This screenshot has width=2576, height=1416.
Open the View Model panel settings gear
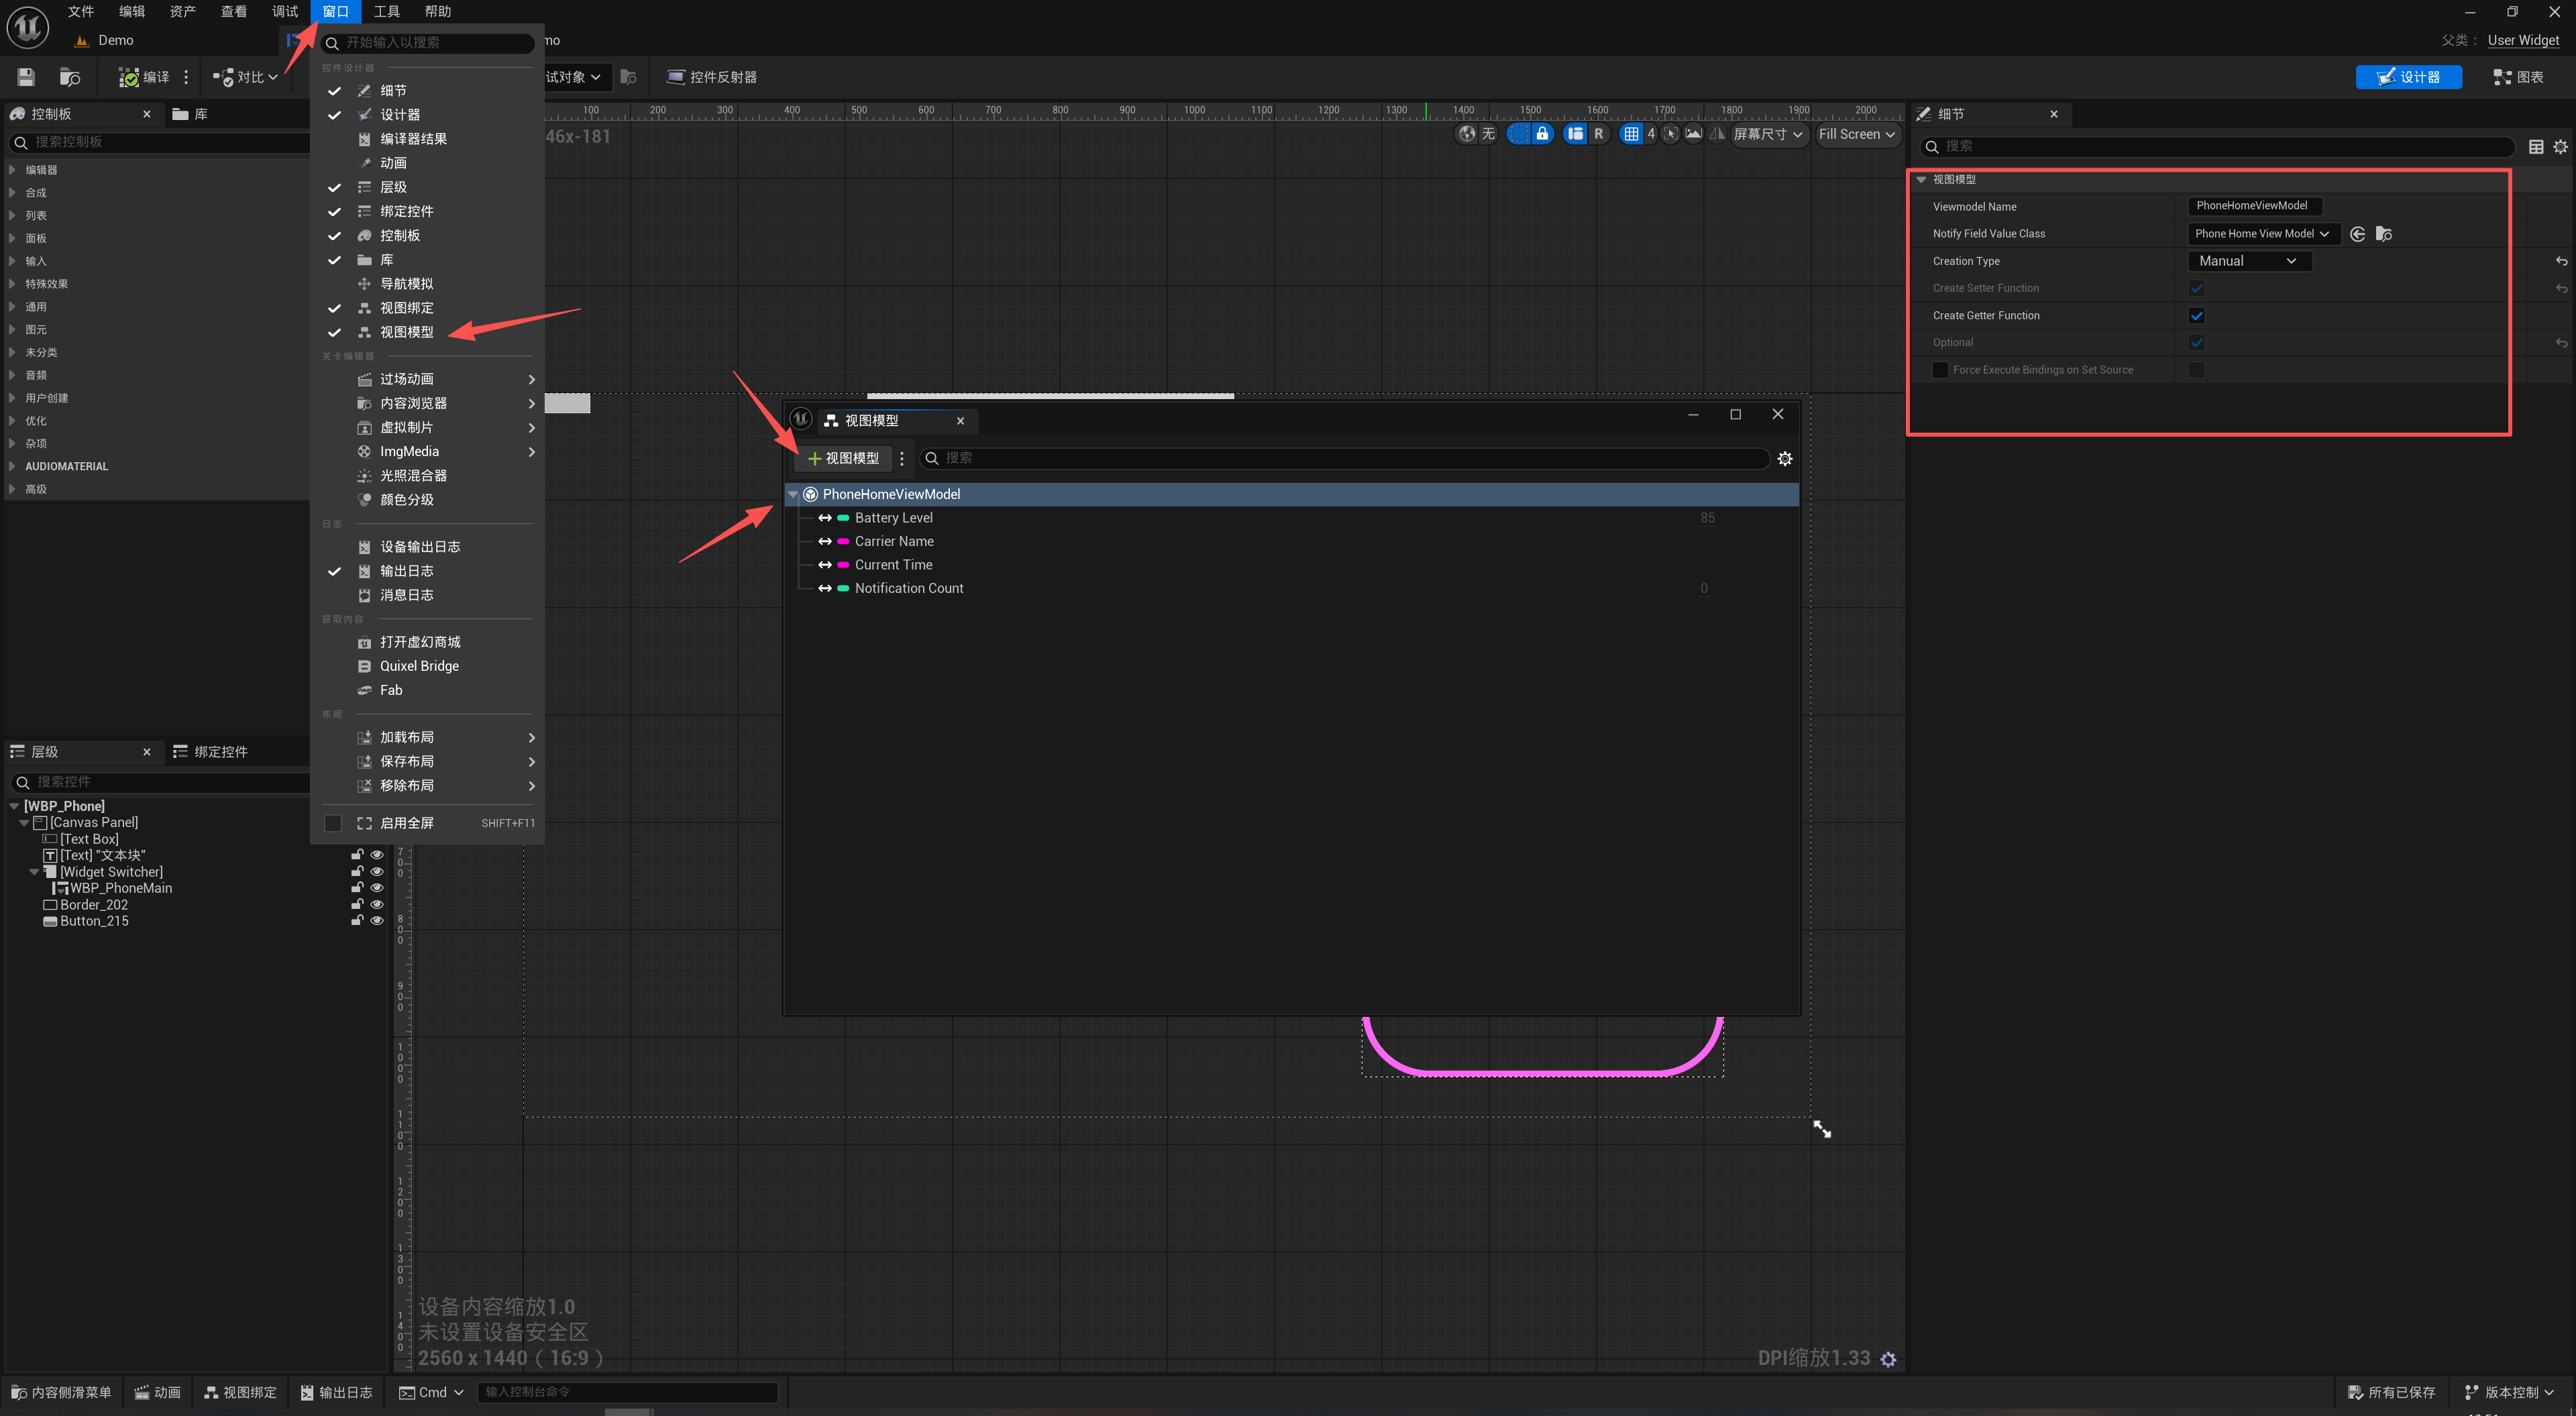click(x=1785, y=459)
